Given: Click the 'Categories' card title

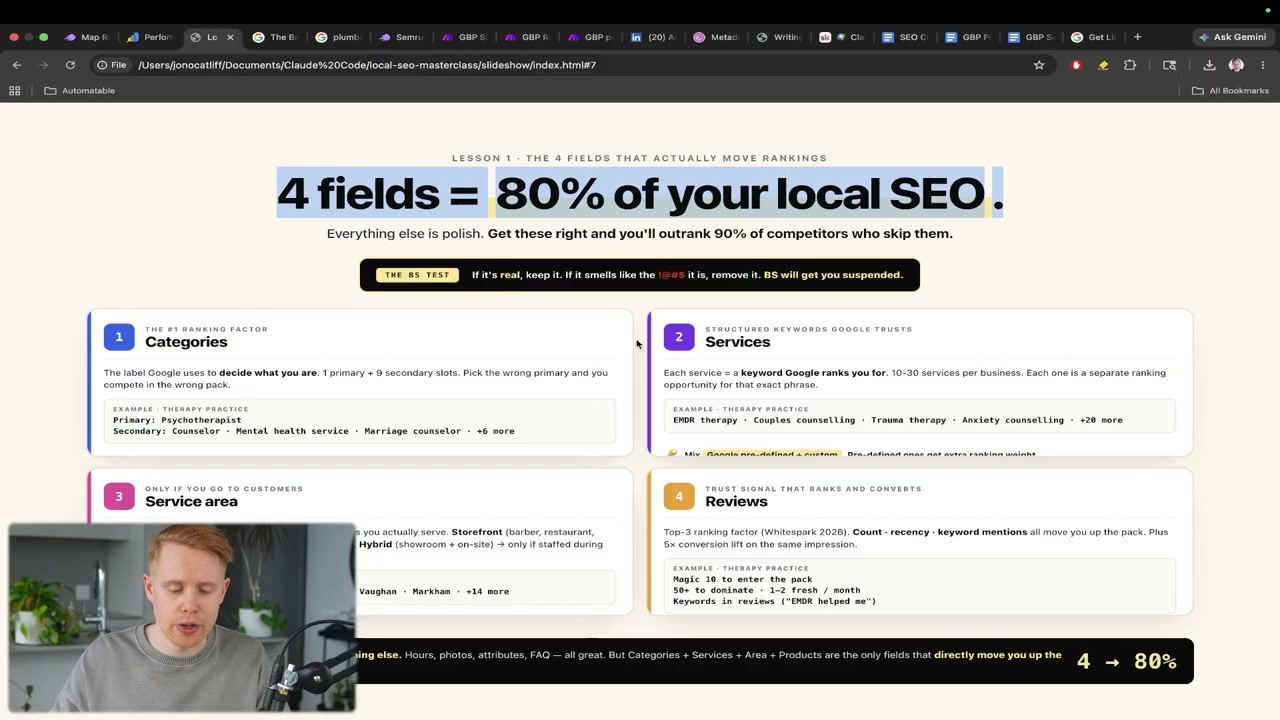Looking at the screenshot, I should click(x=186, y=342).
